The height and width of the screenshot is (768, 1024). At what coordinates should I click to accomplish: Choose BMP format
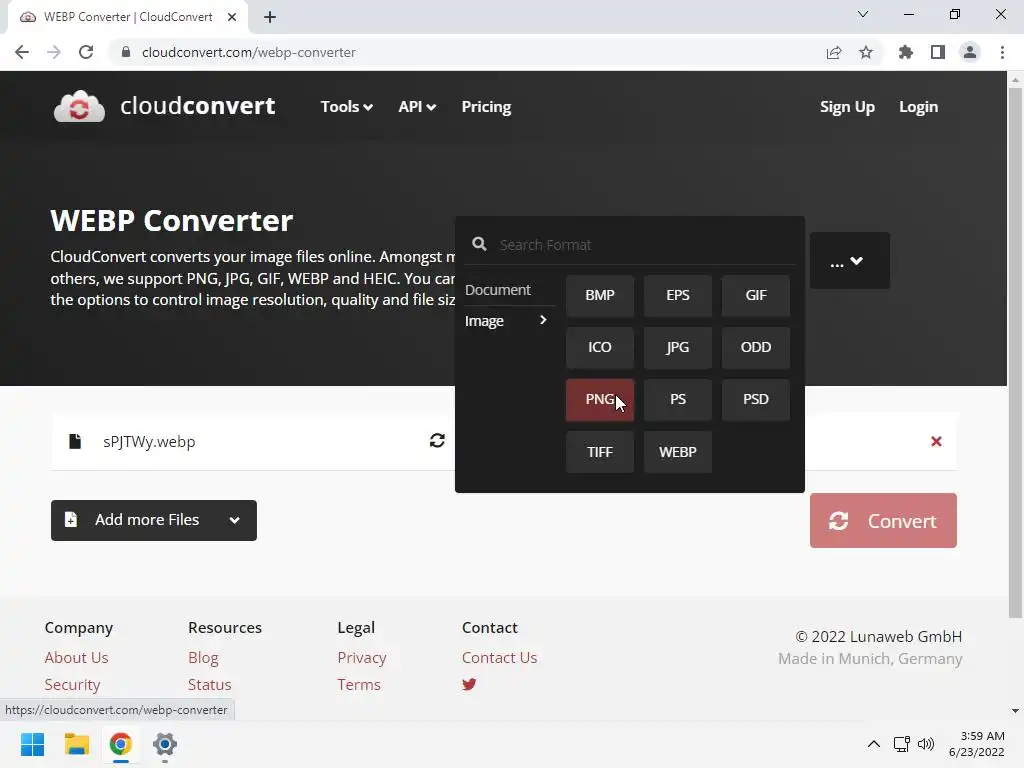pos(600,295)
